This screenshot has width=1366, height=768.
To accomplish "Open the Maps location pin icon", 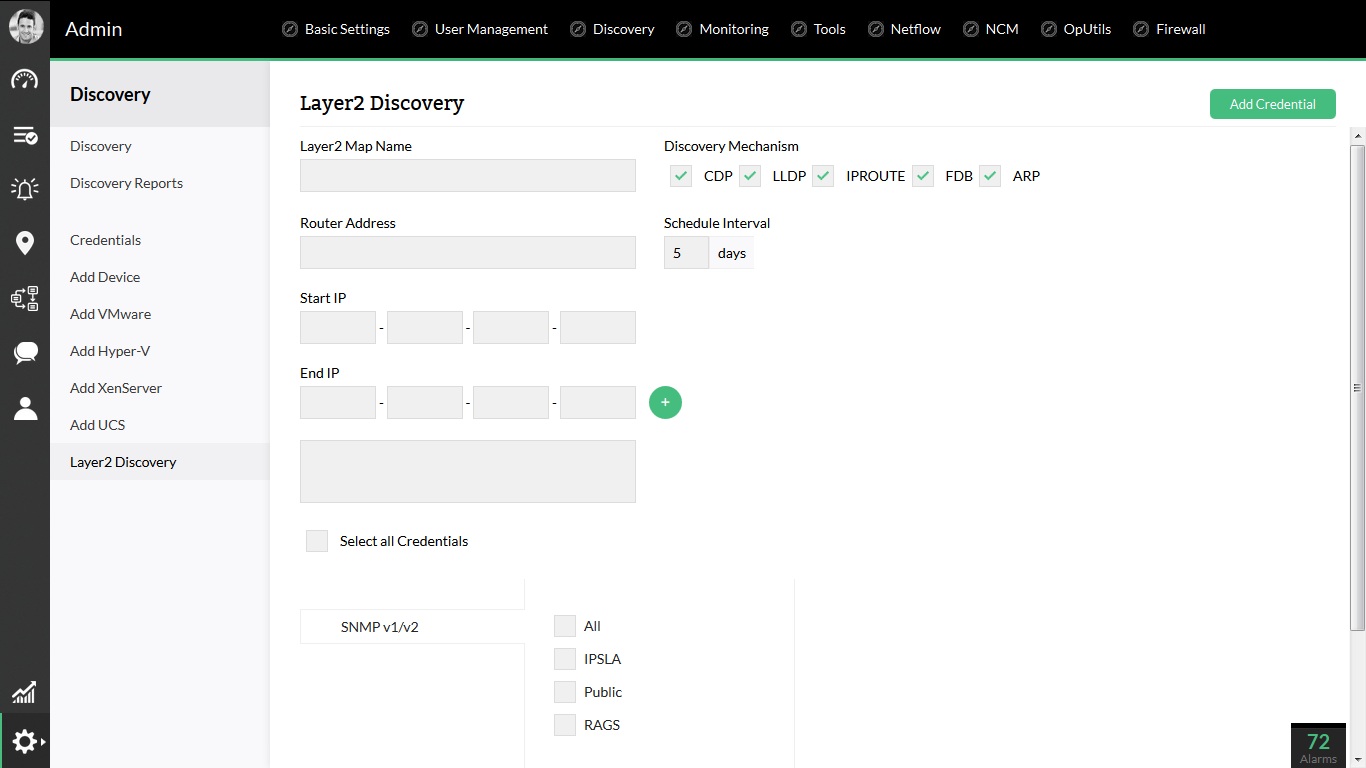I will [x=25, y=243].
